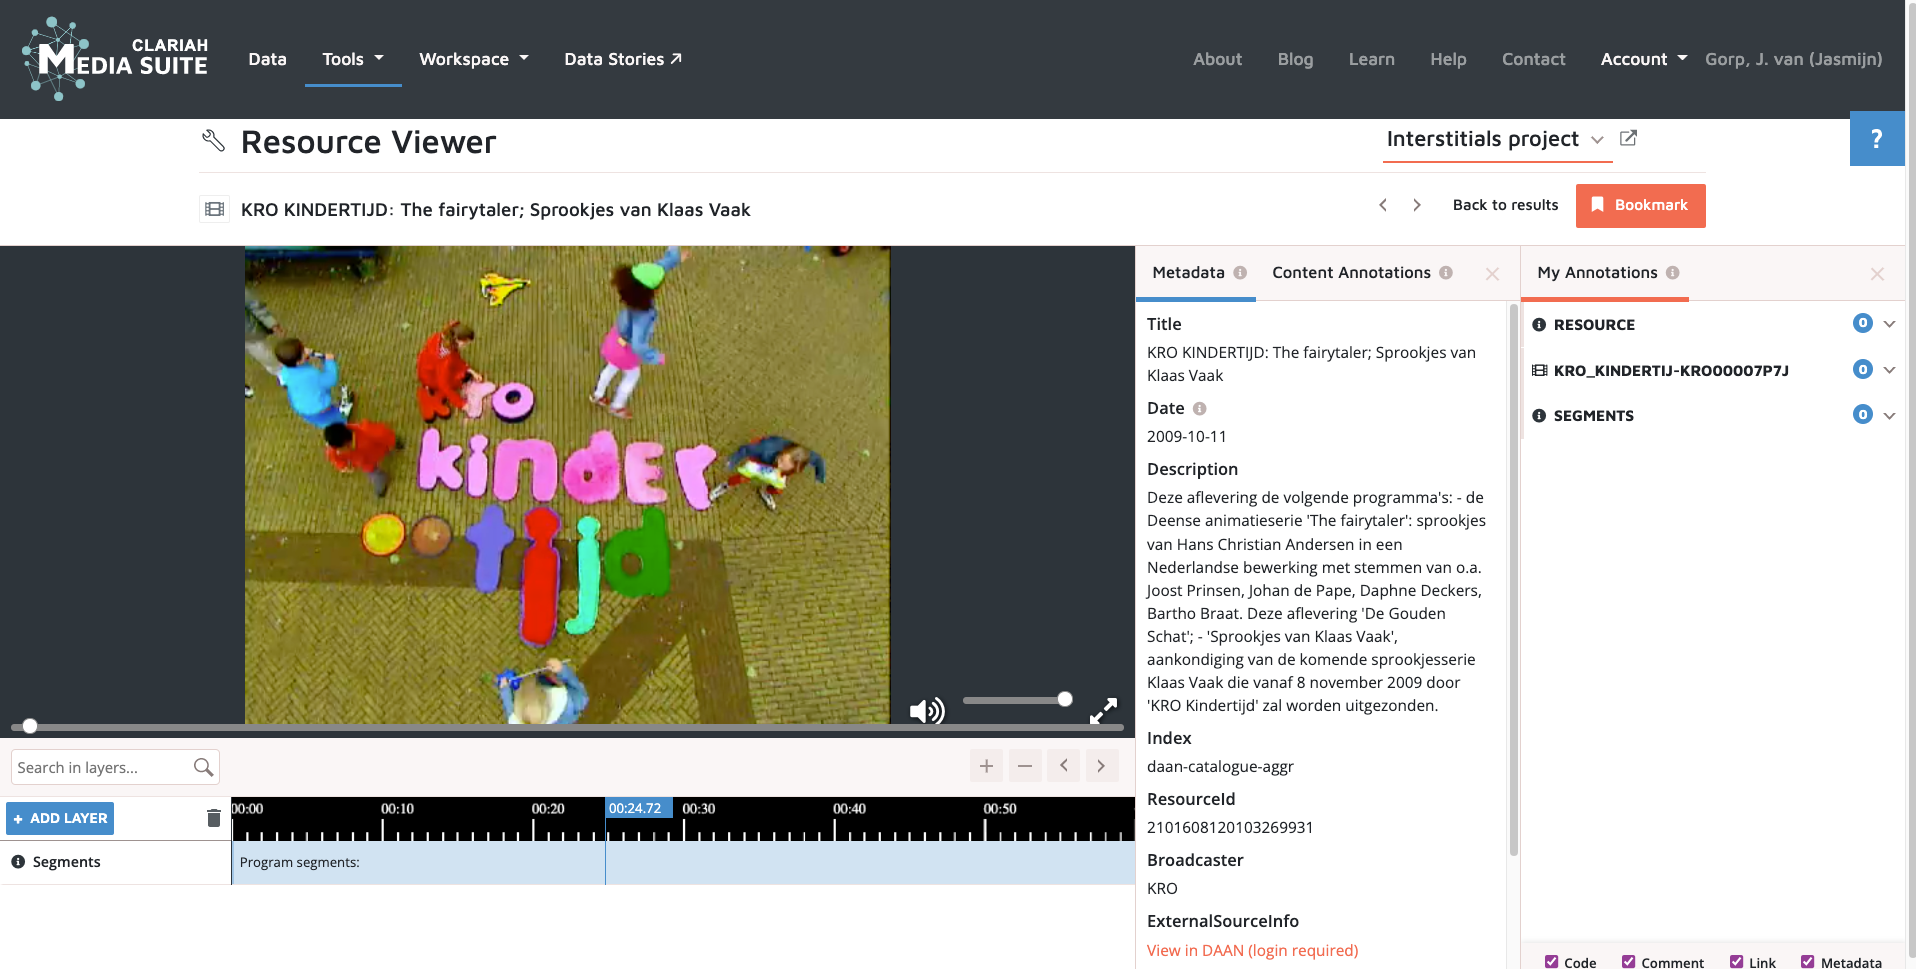Viewport: 1916px width, 969px height.
Task: Click the magnifier icon in layer search
Action: (203, 767)
